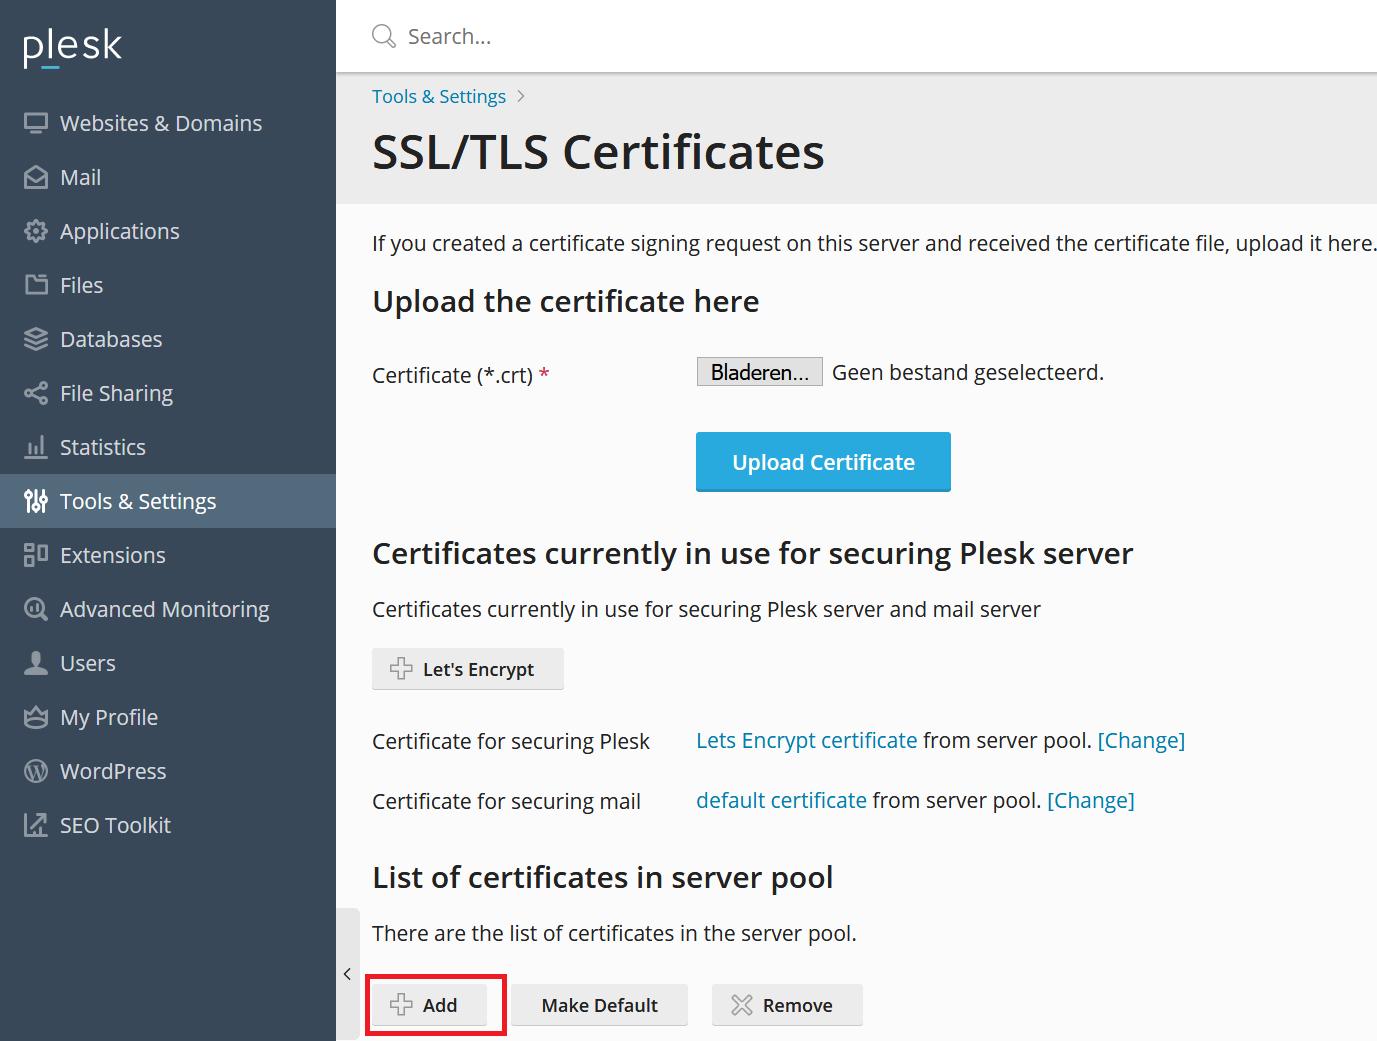The height and width of the screenshot is (1041, 1377).
Task: Click Make Default button
Action: click(x=600, y=1005)
